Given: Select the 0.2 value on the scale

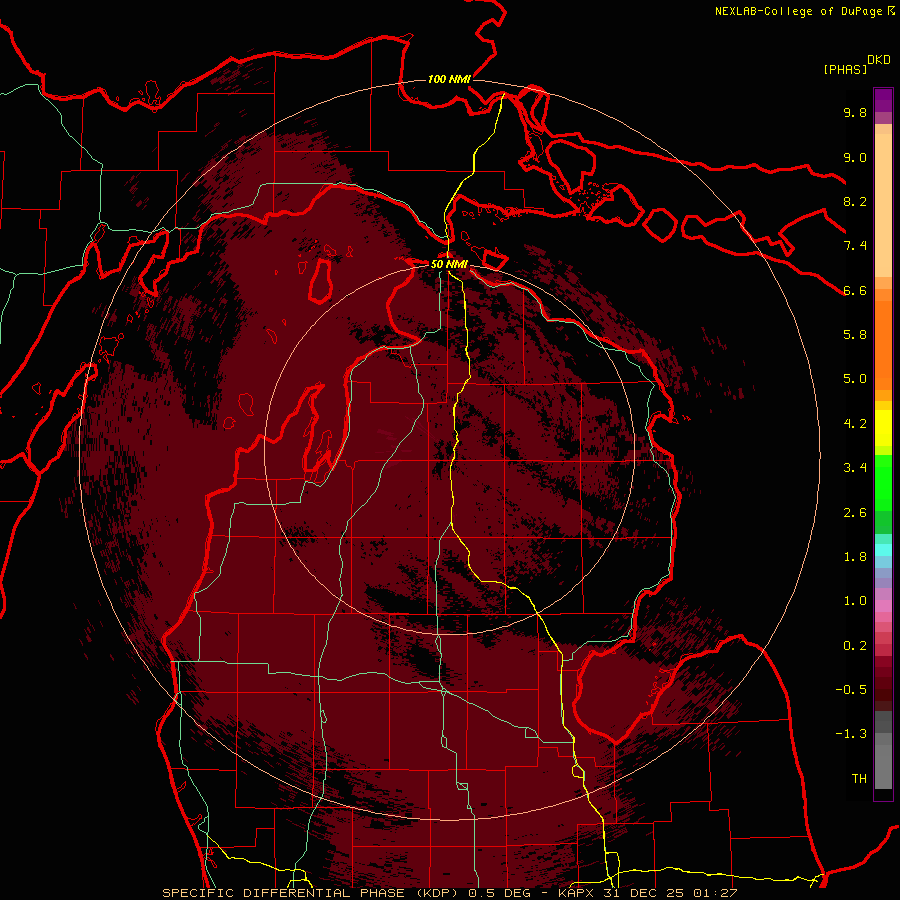Looking at the screenshot, I should 855,646.
